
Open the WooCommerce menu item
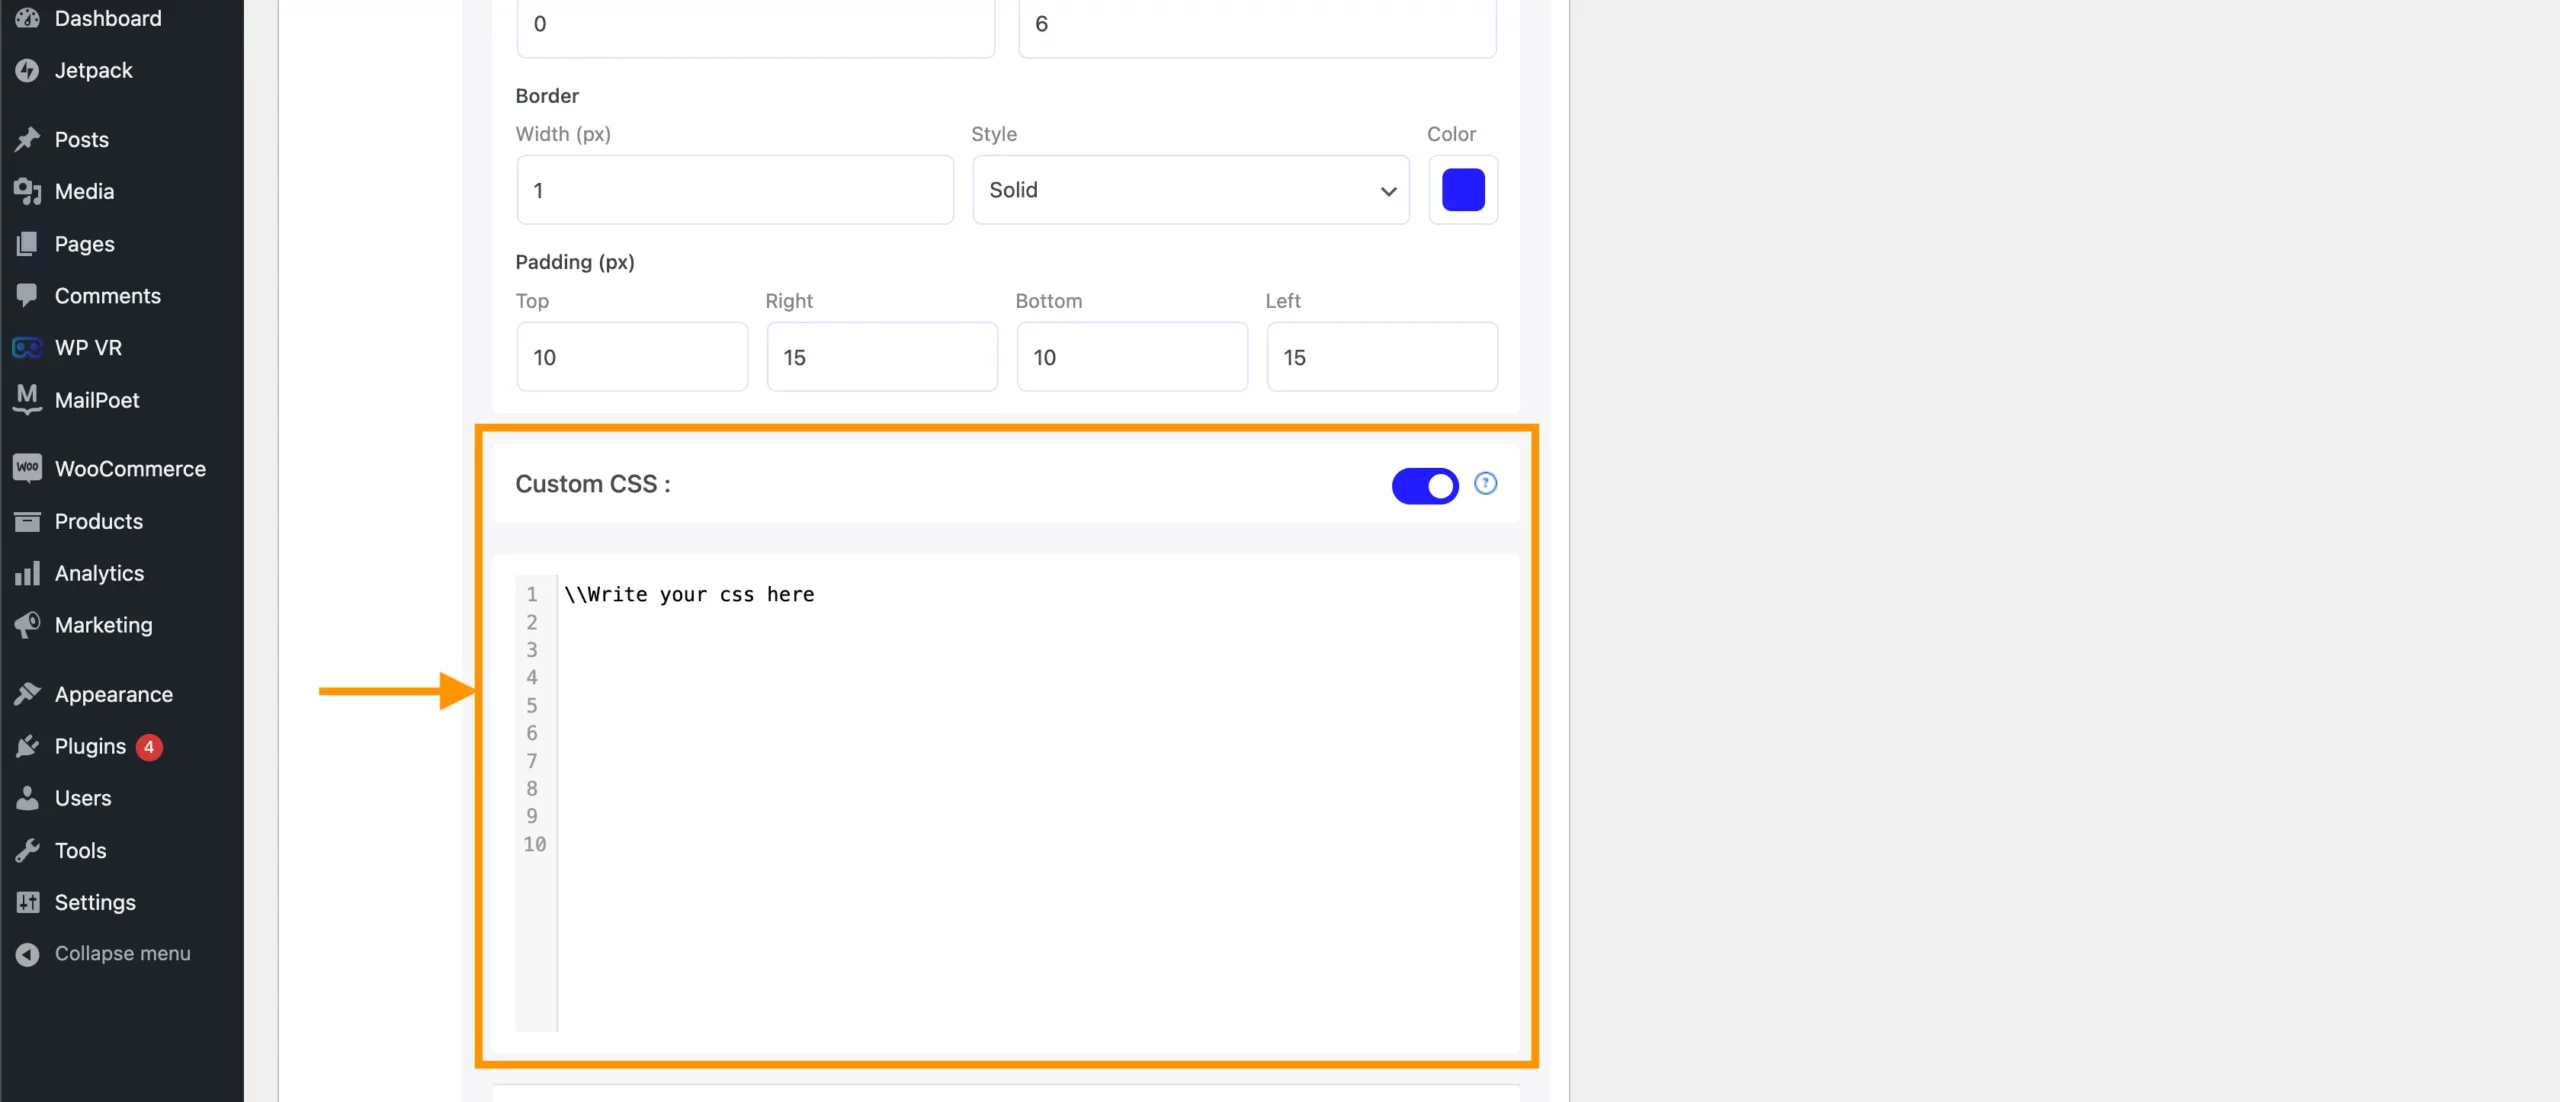pos(129,469)
